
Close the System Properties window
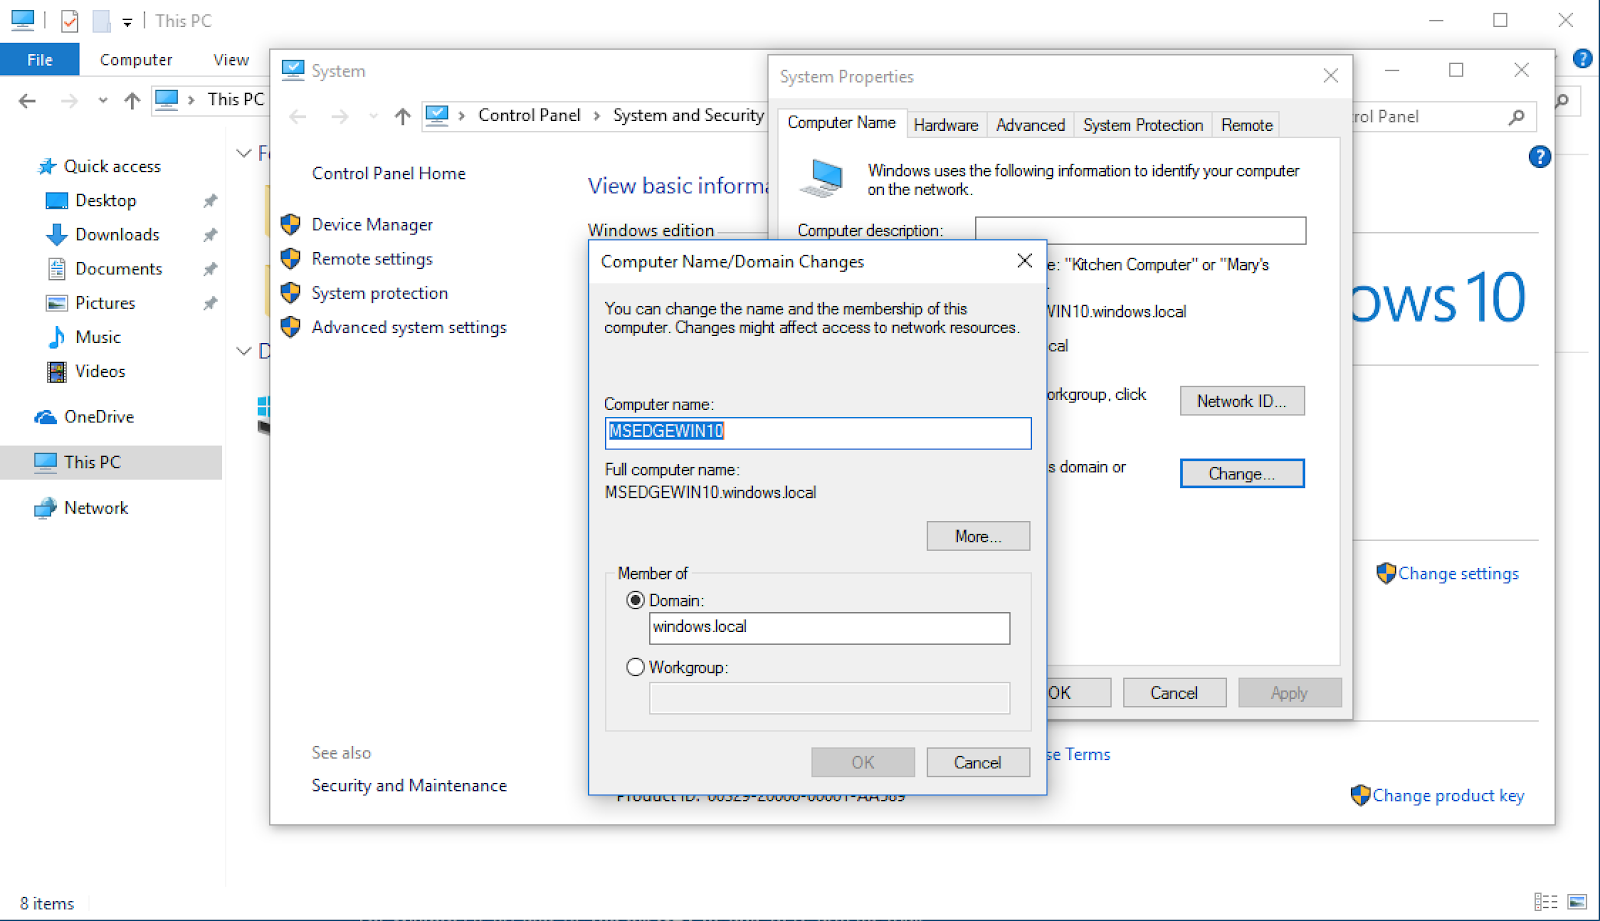pos(1331,76)
